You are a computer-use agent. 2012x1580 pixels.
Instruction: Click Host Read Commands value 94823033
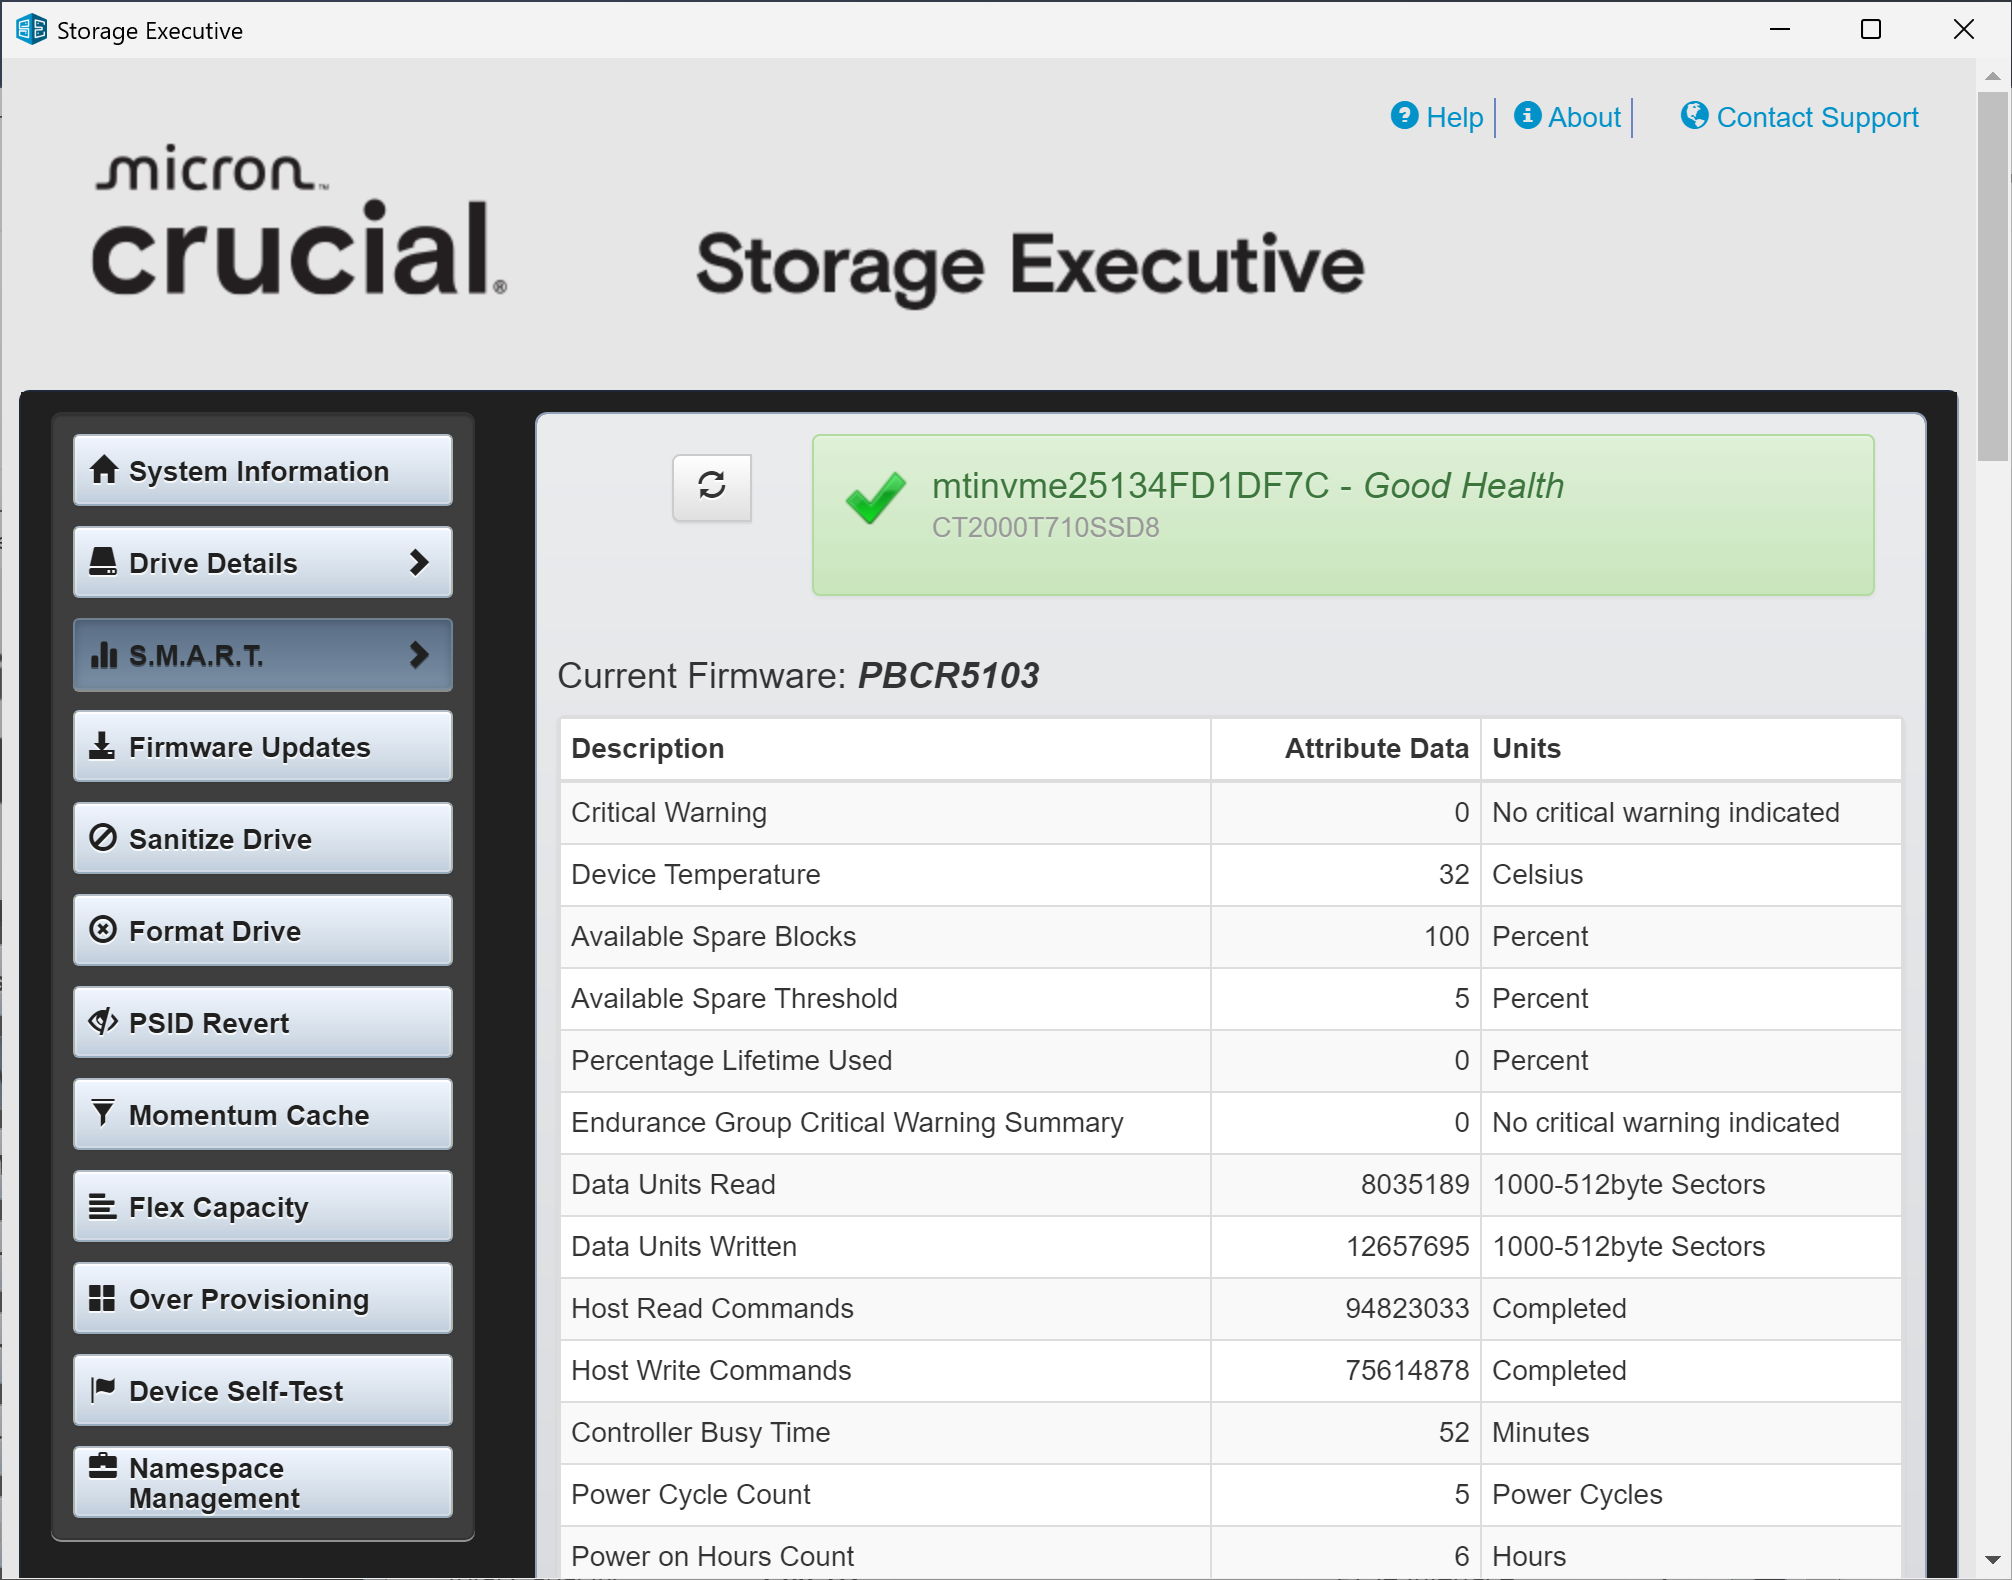(1407, 1308)
